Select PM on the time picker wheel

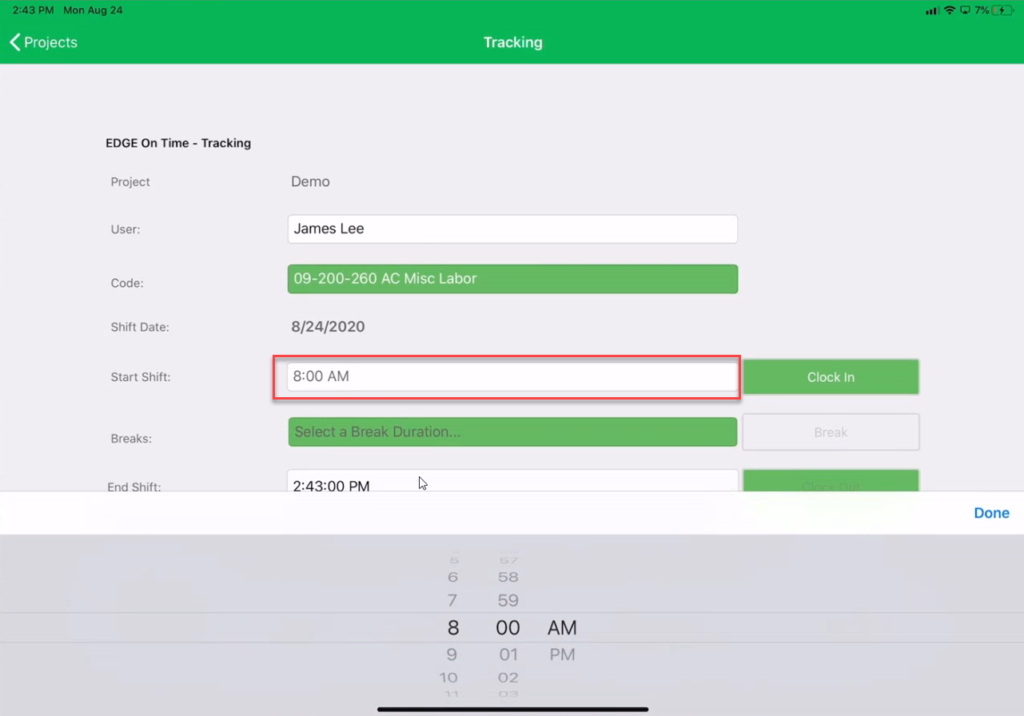[x=562, y=654]
